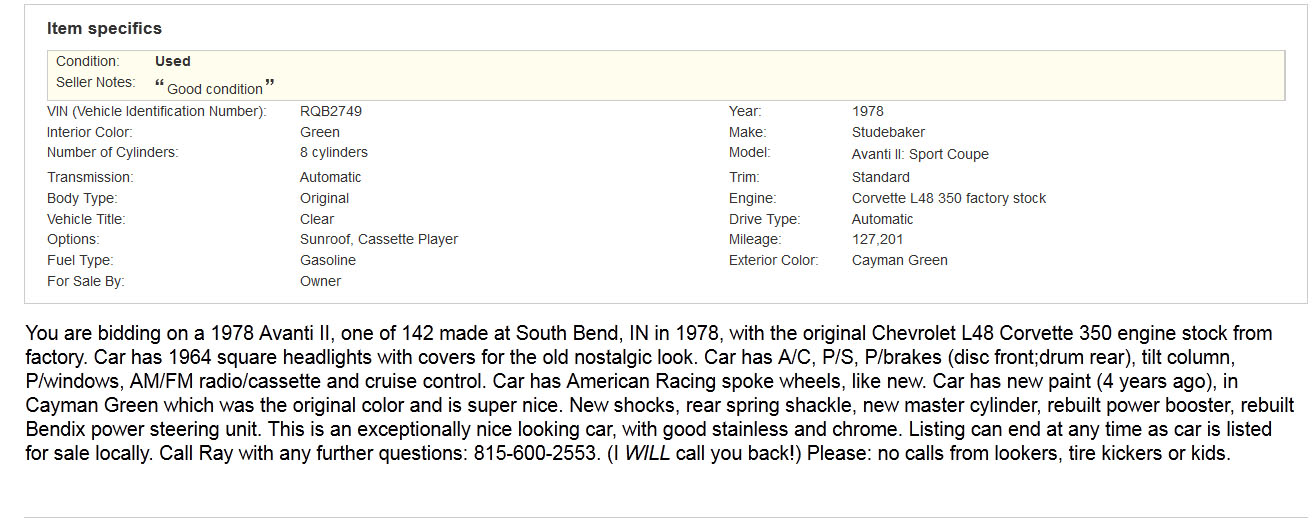Click the VIN value RQB2749
1312x518 pixels.
331,111
